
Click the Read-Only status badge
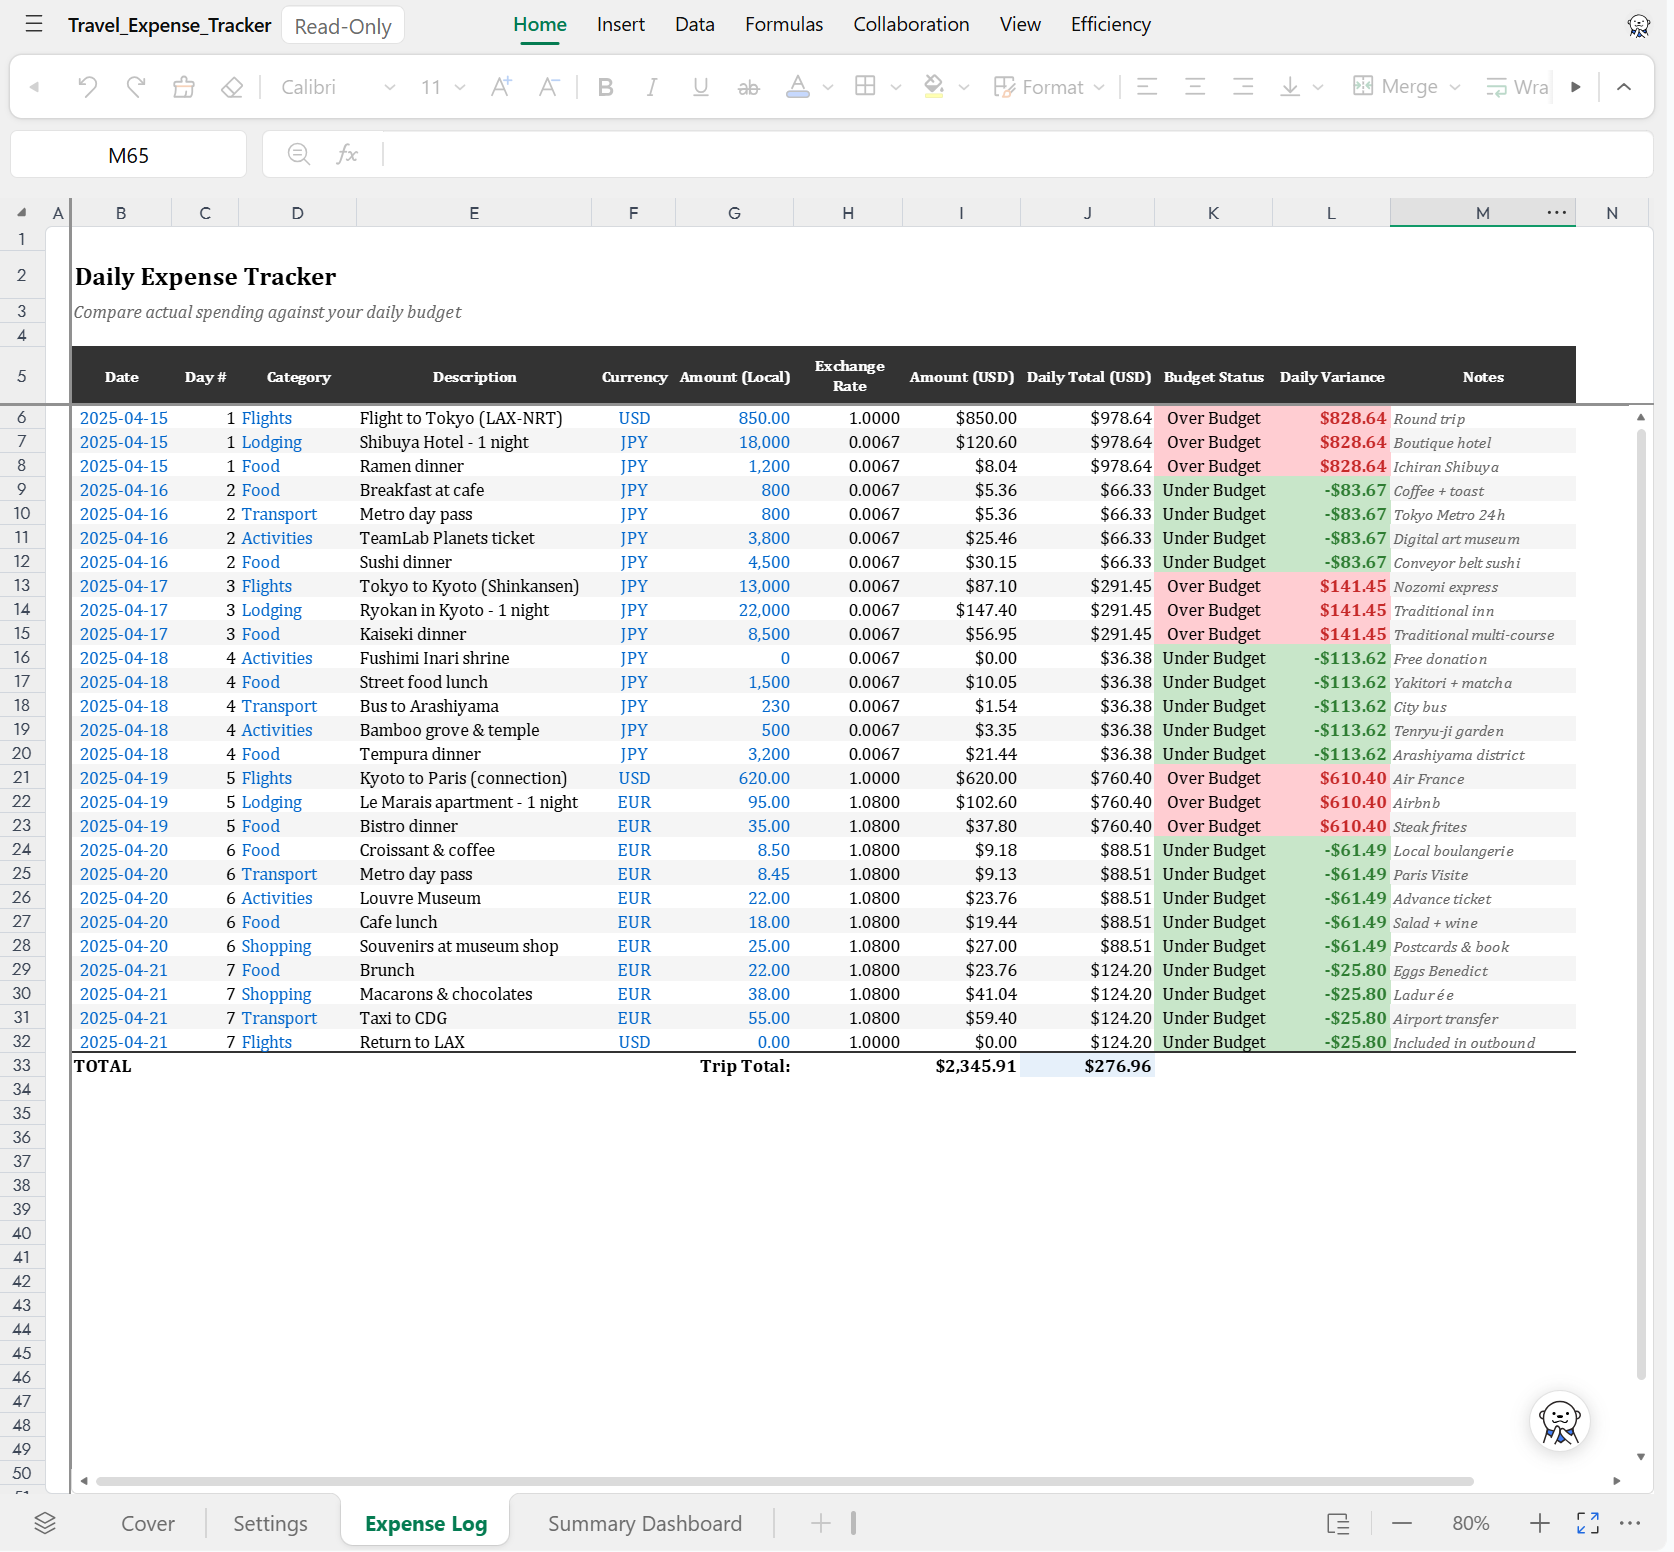coord(343,26)
